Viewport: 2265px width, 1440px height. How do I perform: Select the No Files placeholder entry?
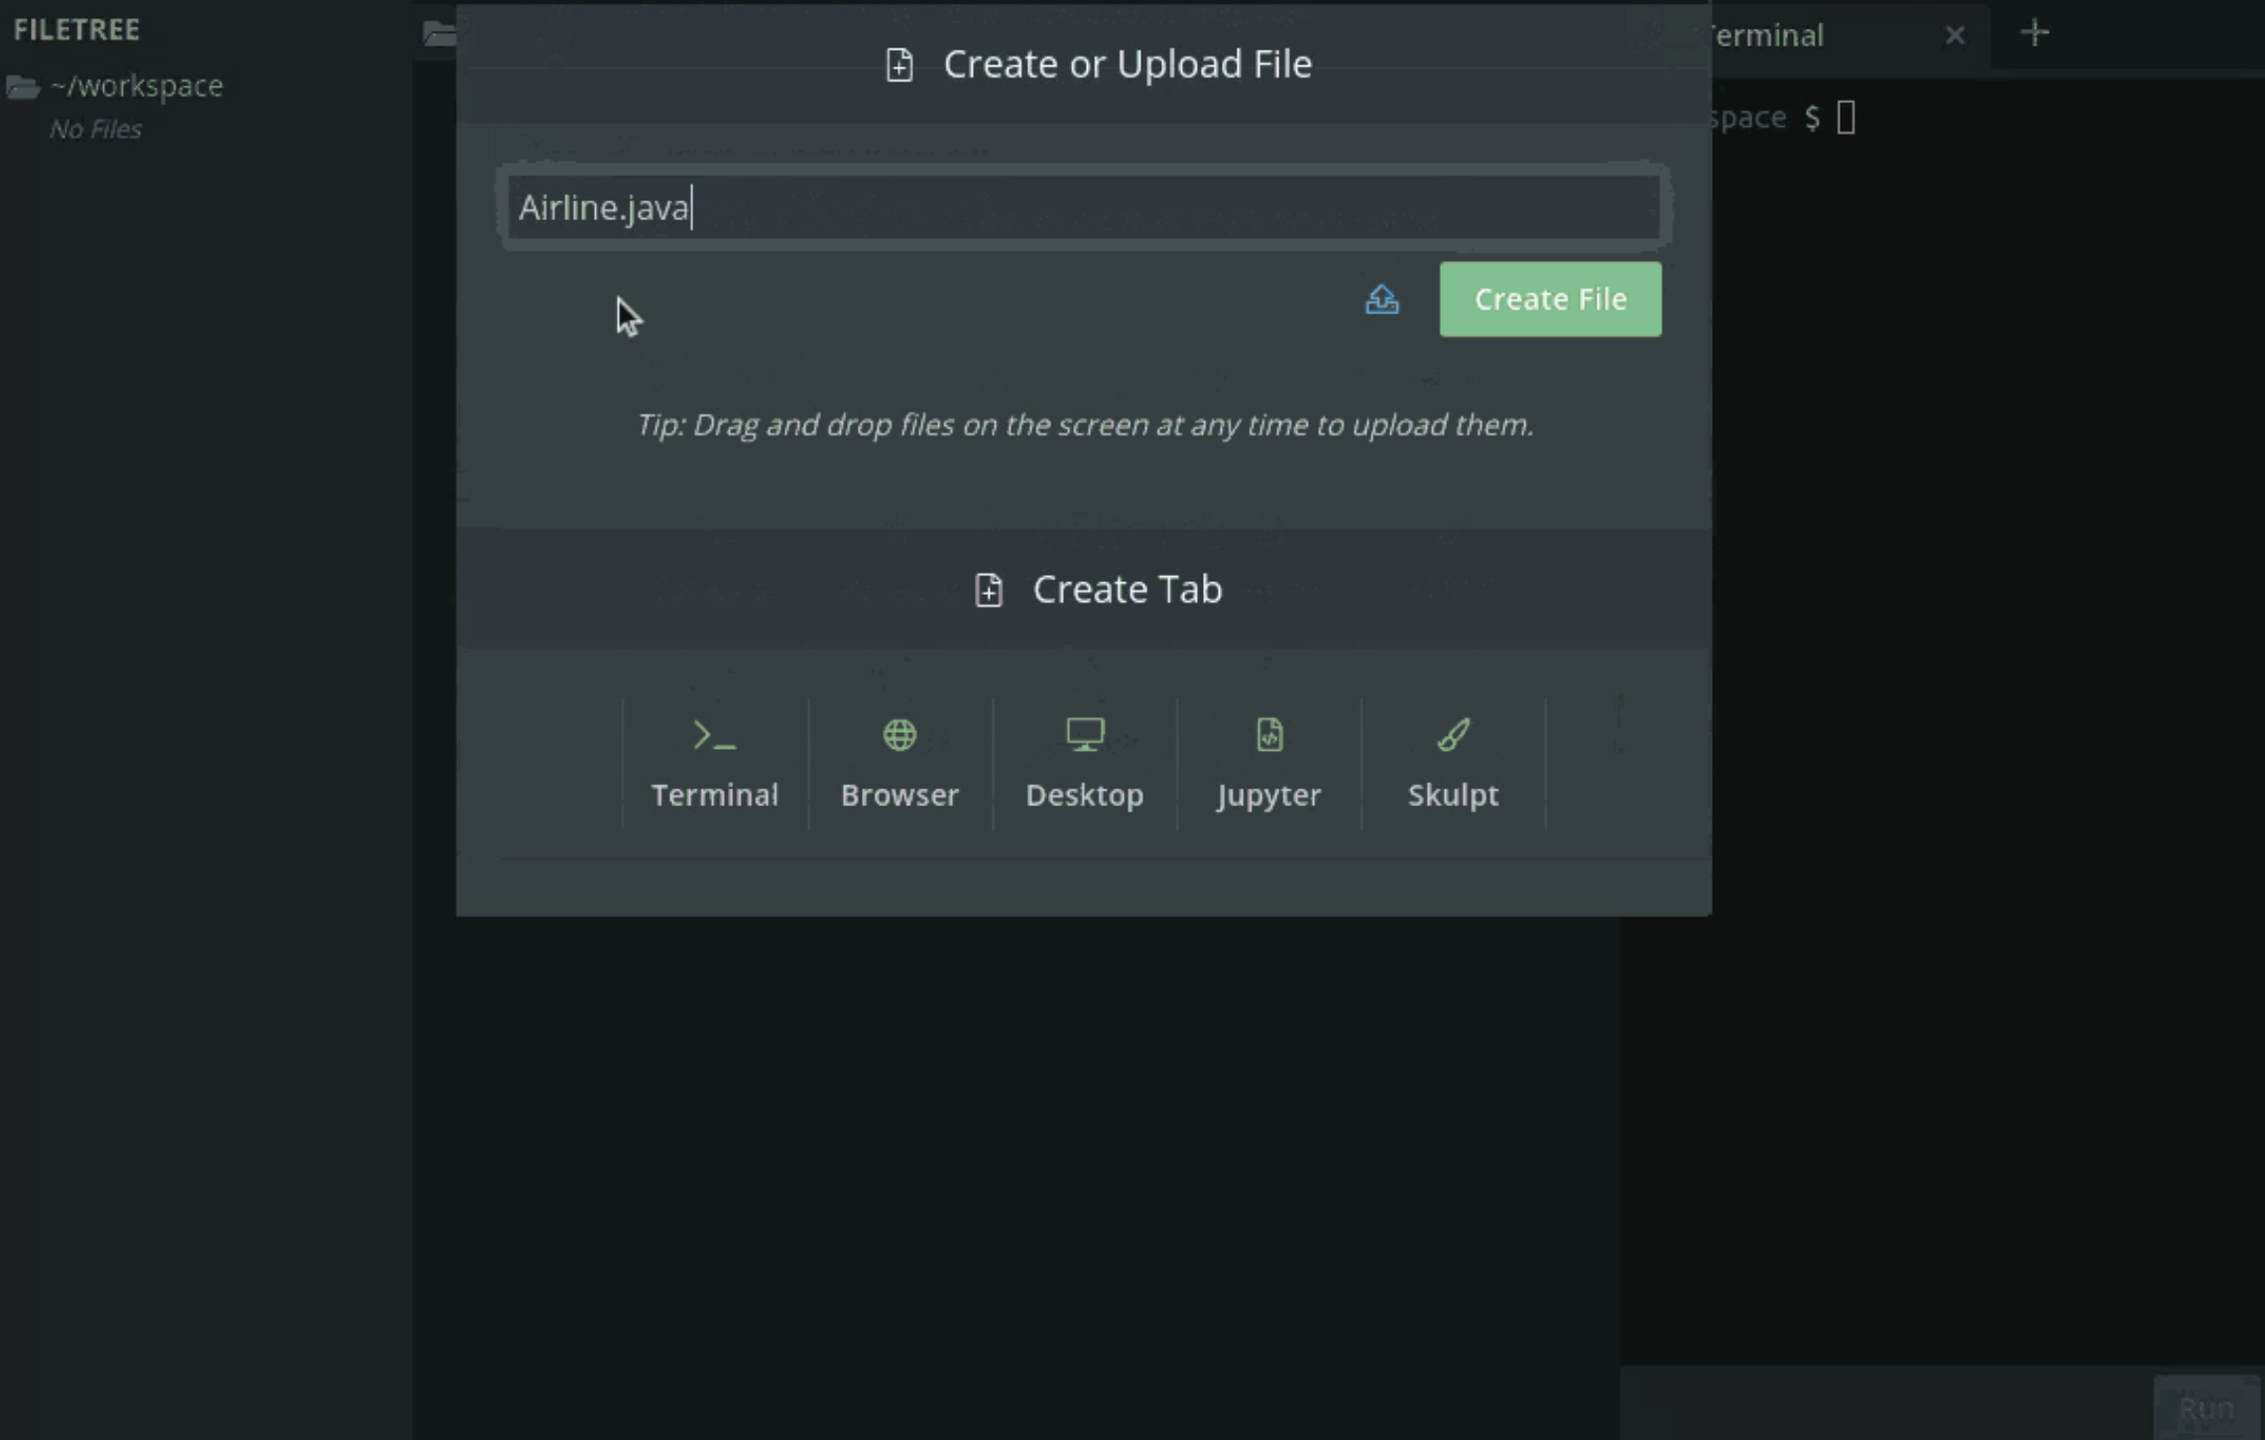coord(95,130)
